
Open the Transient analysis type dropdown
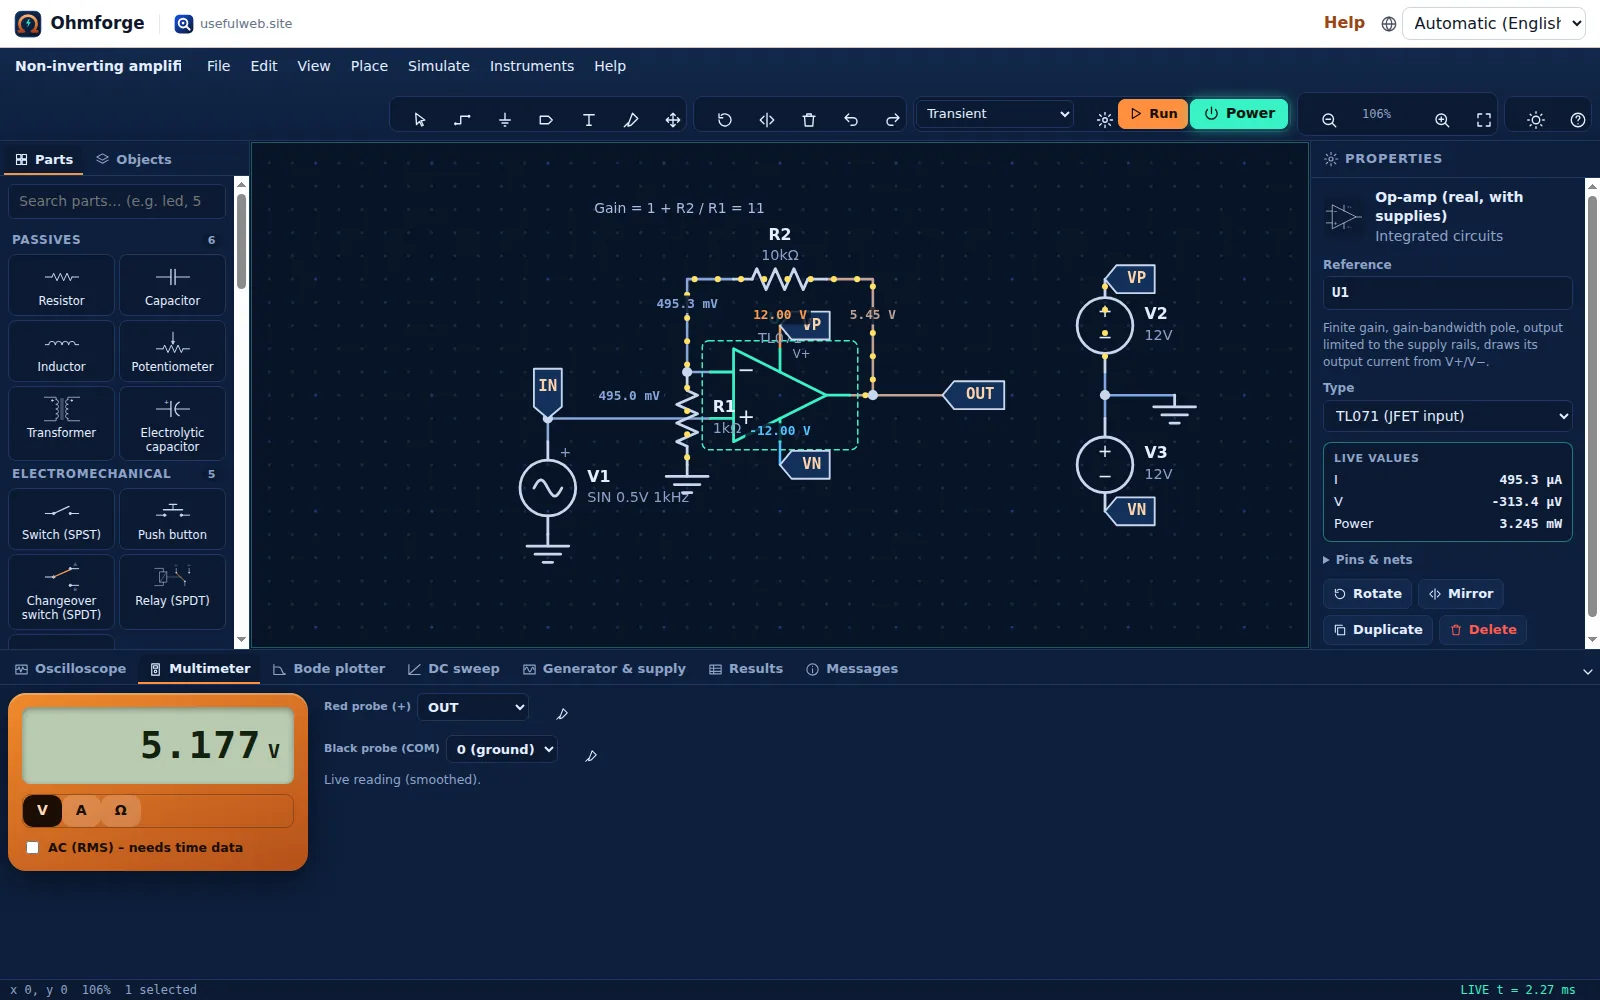coord(996,114)
